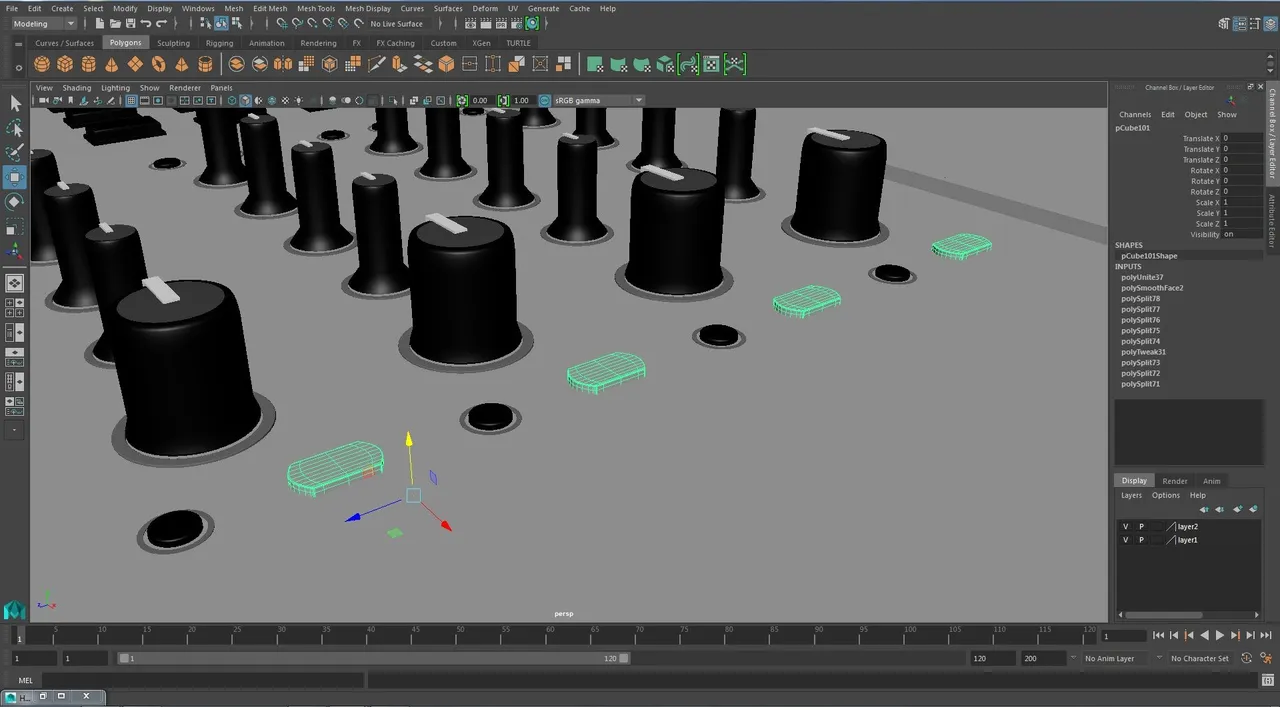1280x707 pixels.
Task: Click the Save Scene icon
Action: [130, 23]
